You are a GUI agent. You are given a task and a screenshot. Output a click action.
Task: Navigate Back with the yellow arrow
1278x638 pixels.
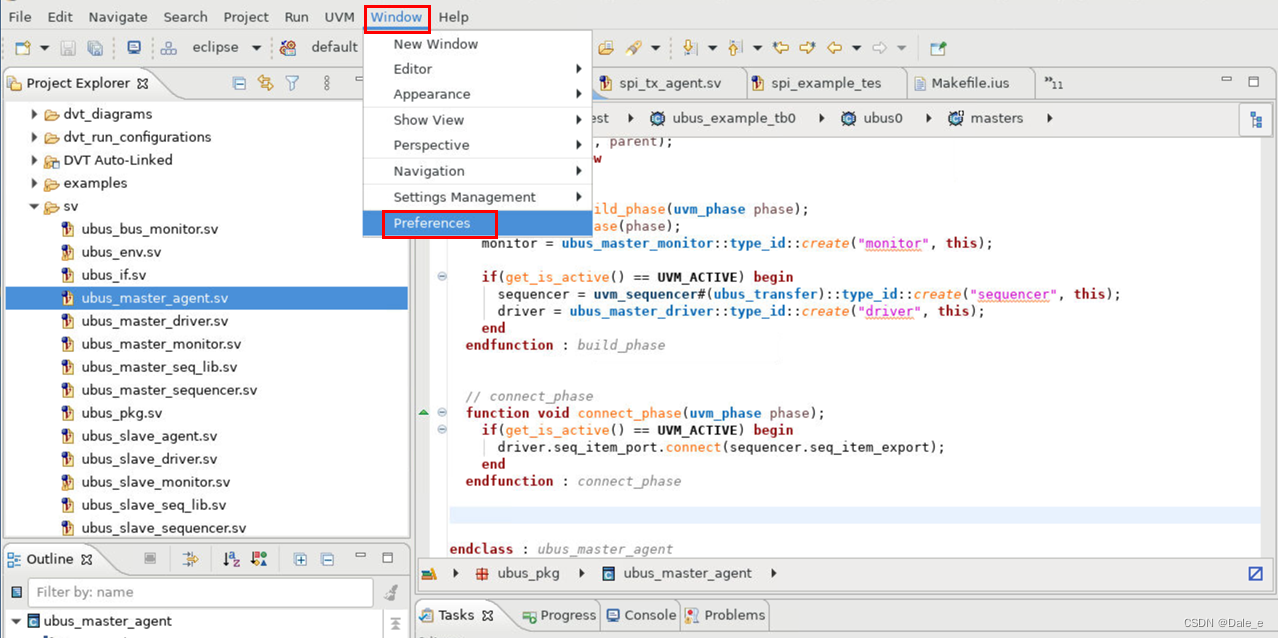[x=834, y=47]
